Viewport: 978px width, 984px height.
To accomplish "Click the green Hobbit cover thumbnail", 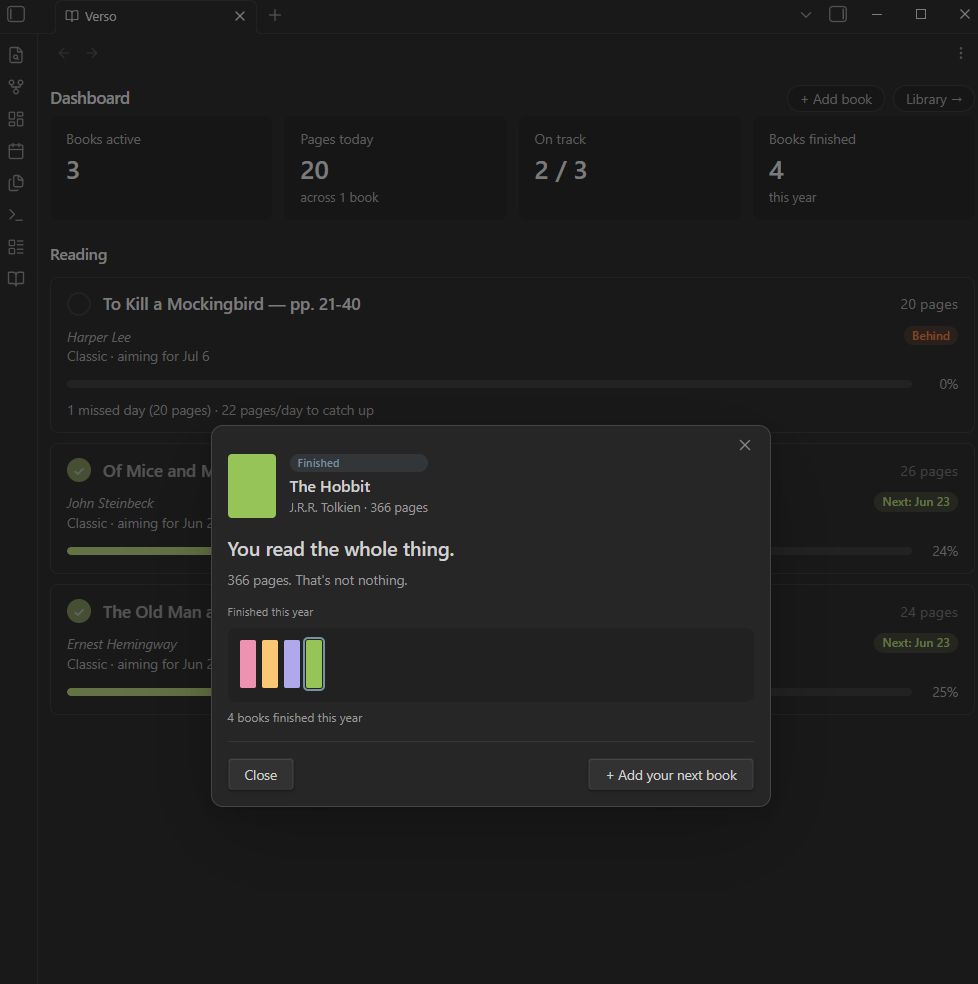I will pyautogui.click(x=252, y=486).
